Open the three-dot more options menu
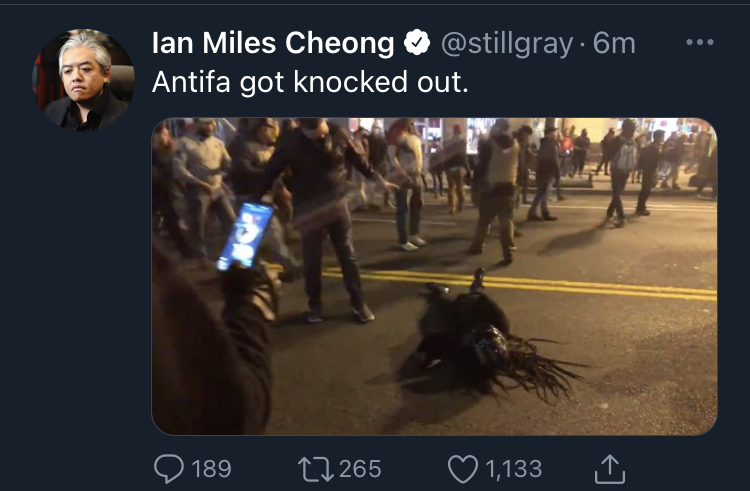This screenshot has width=750, height=491. click(699, 43)
